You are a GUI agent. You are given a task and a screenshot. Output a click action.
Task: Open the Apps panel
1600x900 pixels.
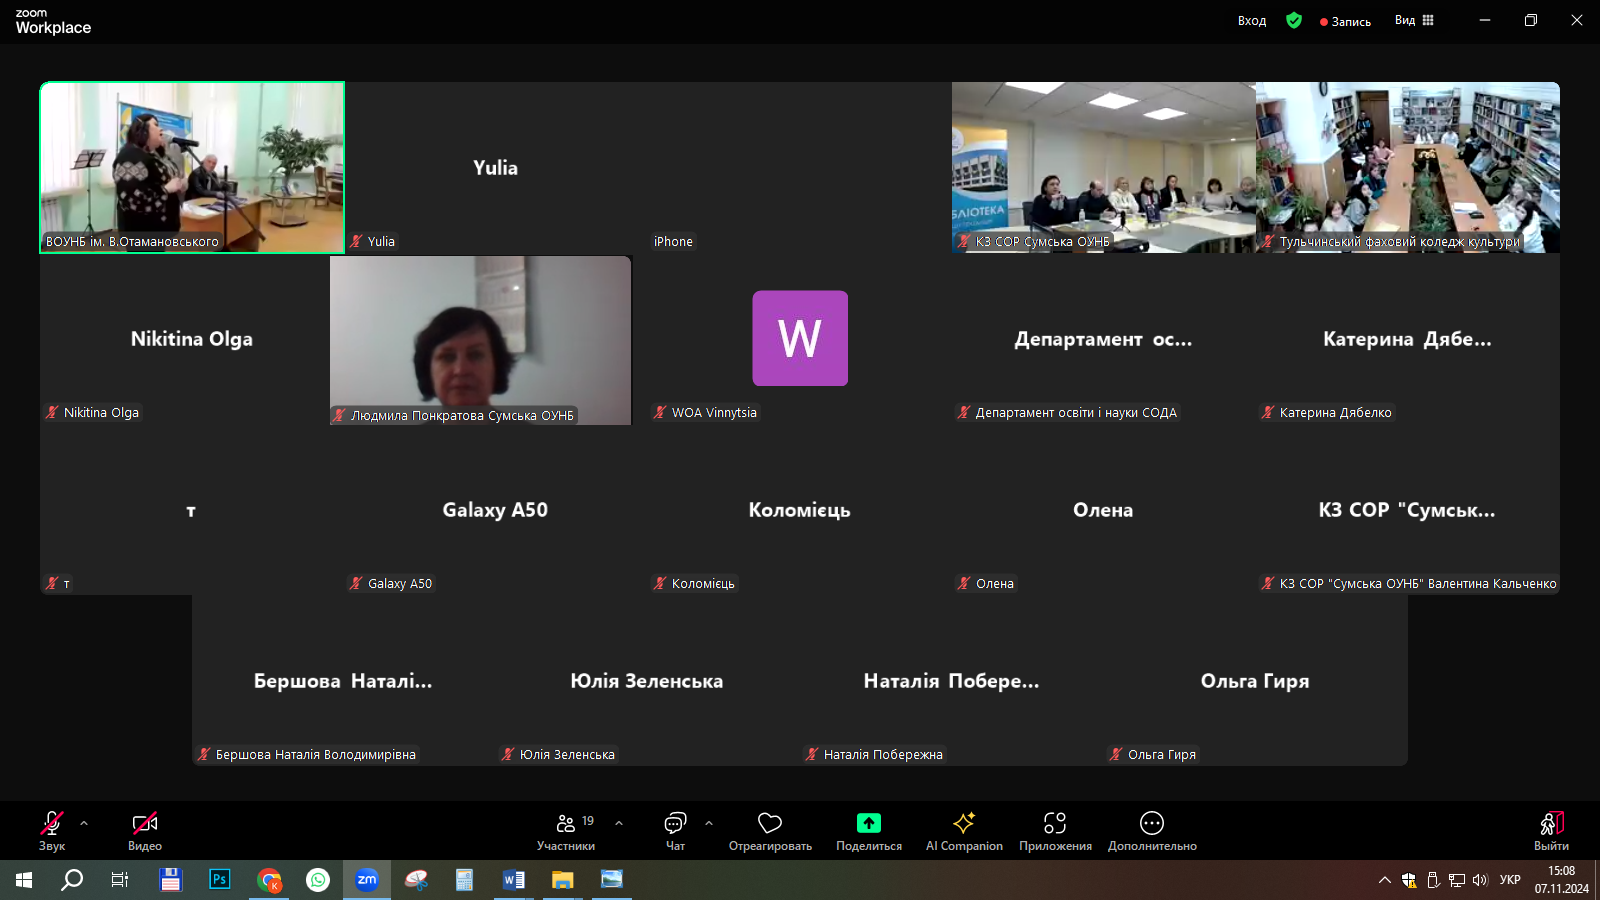[1055, 823]
